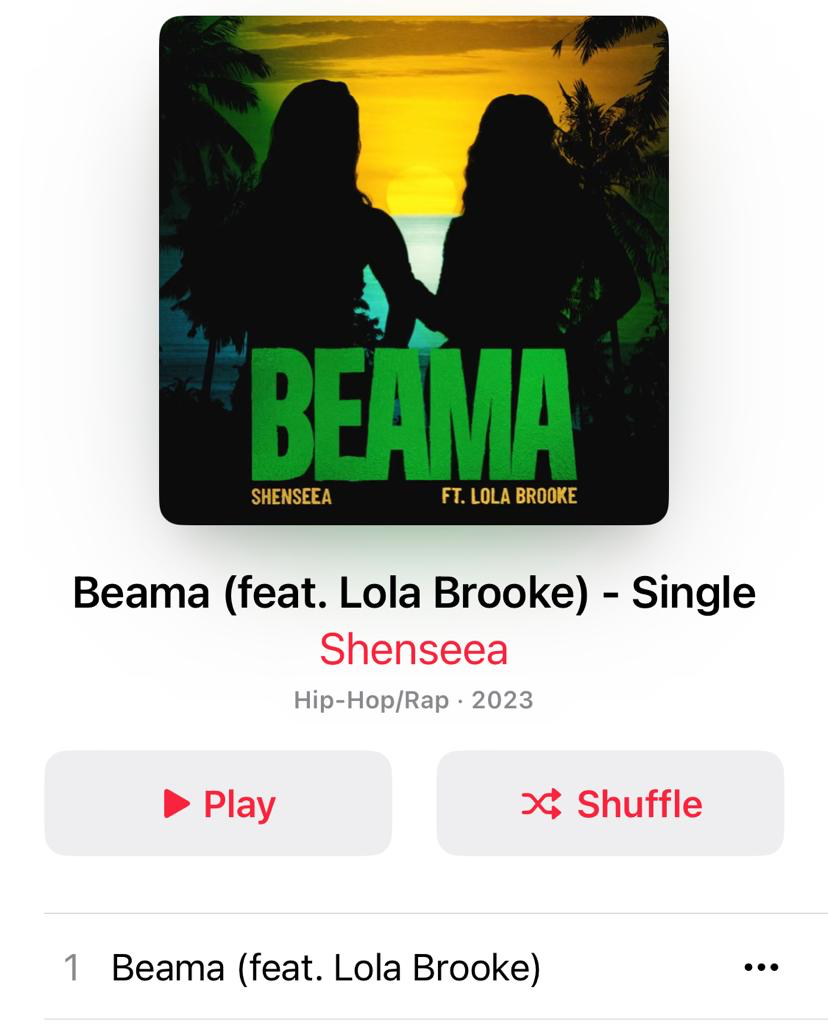Click the SHENSEEA label on cover art
Screen dimensions: 828x1024
(x=291, y=497)
